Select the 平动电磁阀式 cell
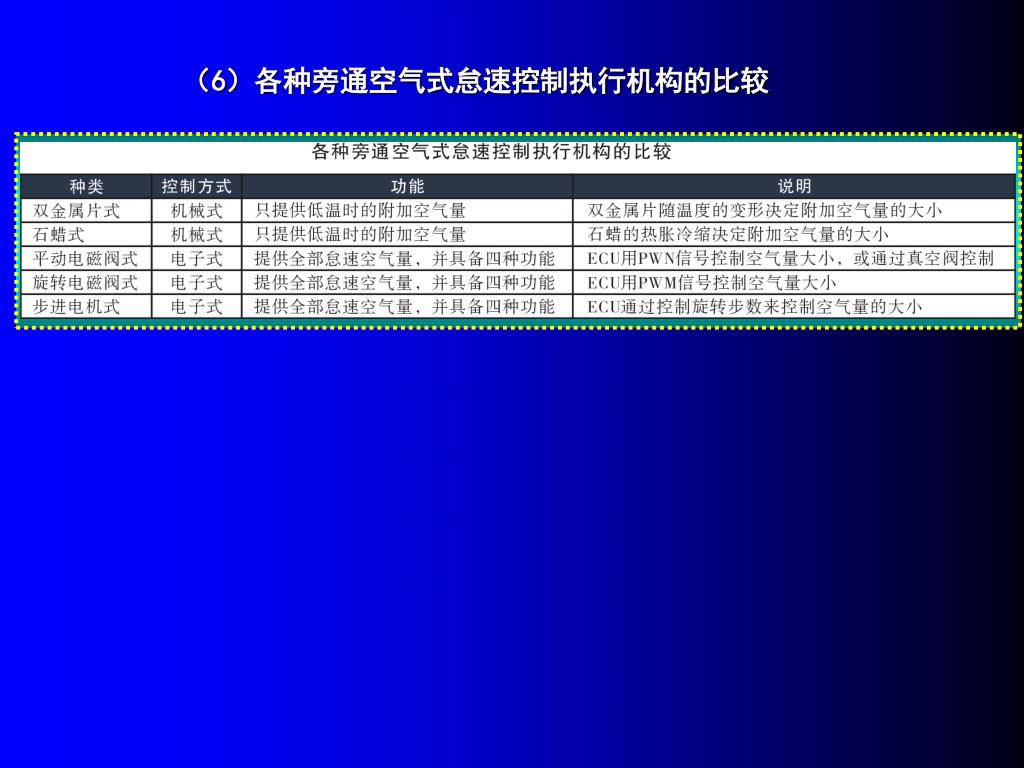Viewport: 1024px width, 768px height. 86,258
